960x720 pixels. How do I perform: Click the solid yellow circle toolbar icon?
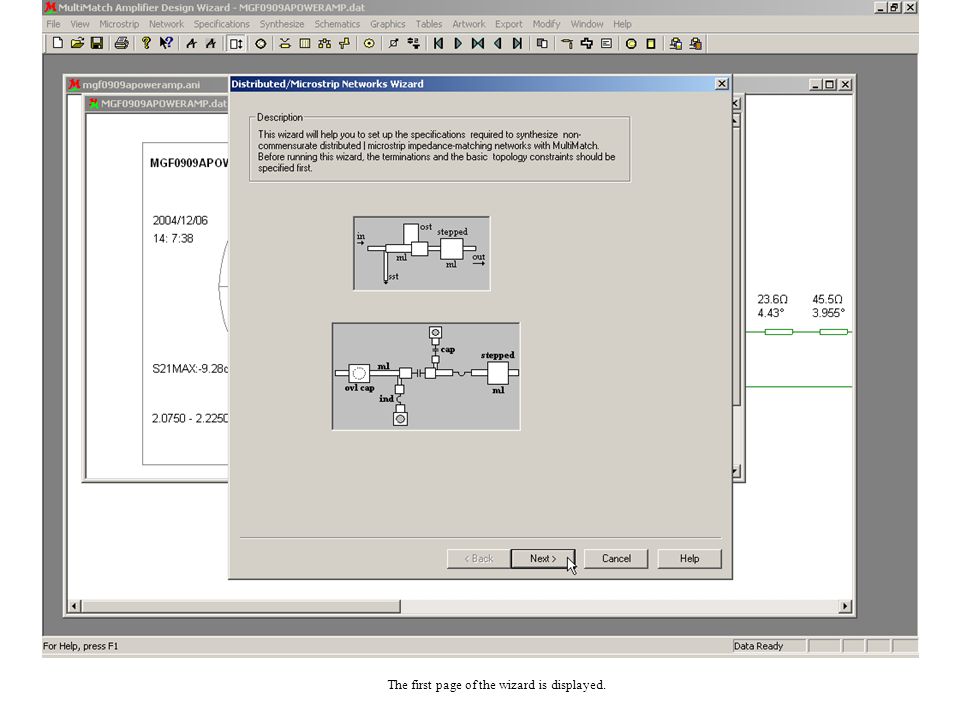pos(631,43)
